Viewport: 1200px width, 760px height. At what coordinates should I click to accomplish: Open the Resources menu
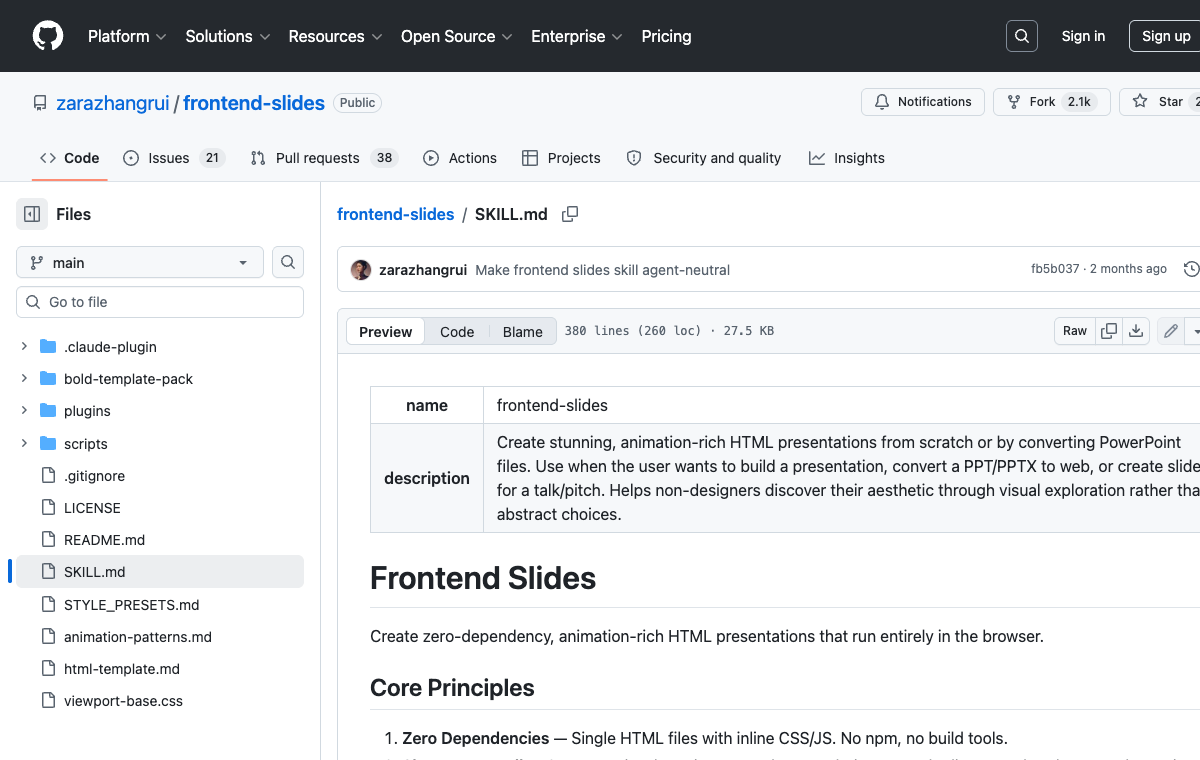[335, 36]
